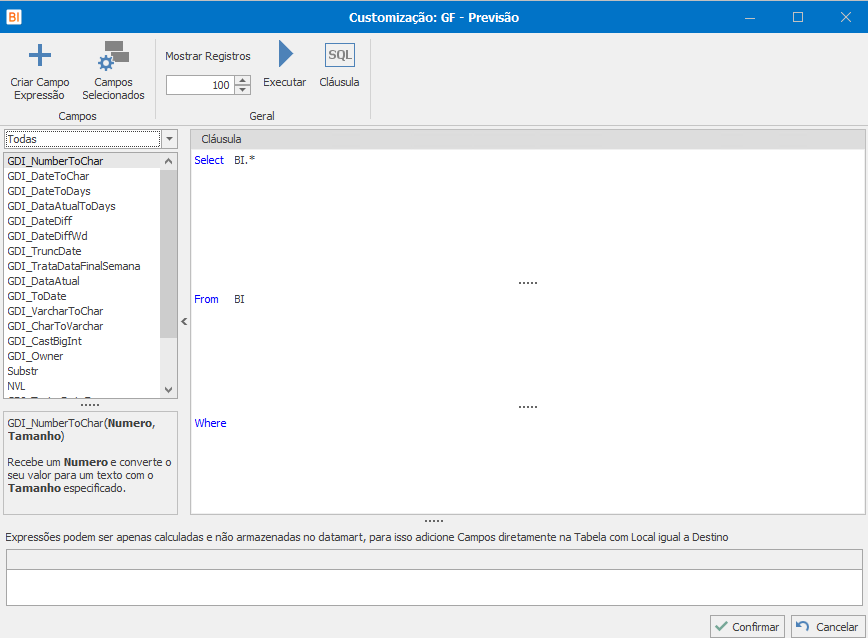
Task: Close the Customização window
Action: click(x=845, y=17)
